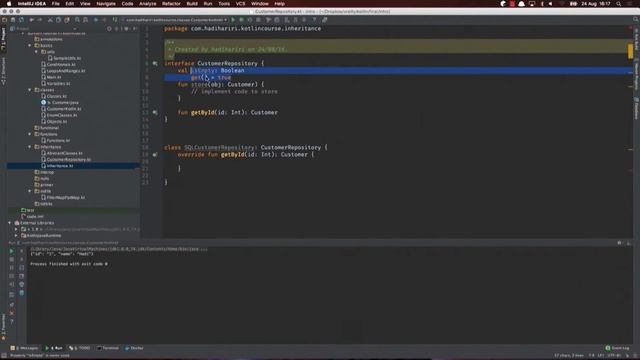Click the yellow warning marker in the editor's right stripe

pos(631,51)
